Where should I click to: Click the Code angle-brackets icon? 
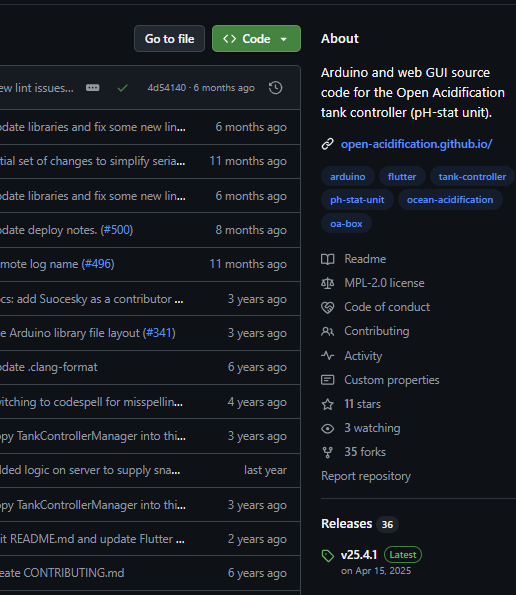(230, 39)
